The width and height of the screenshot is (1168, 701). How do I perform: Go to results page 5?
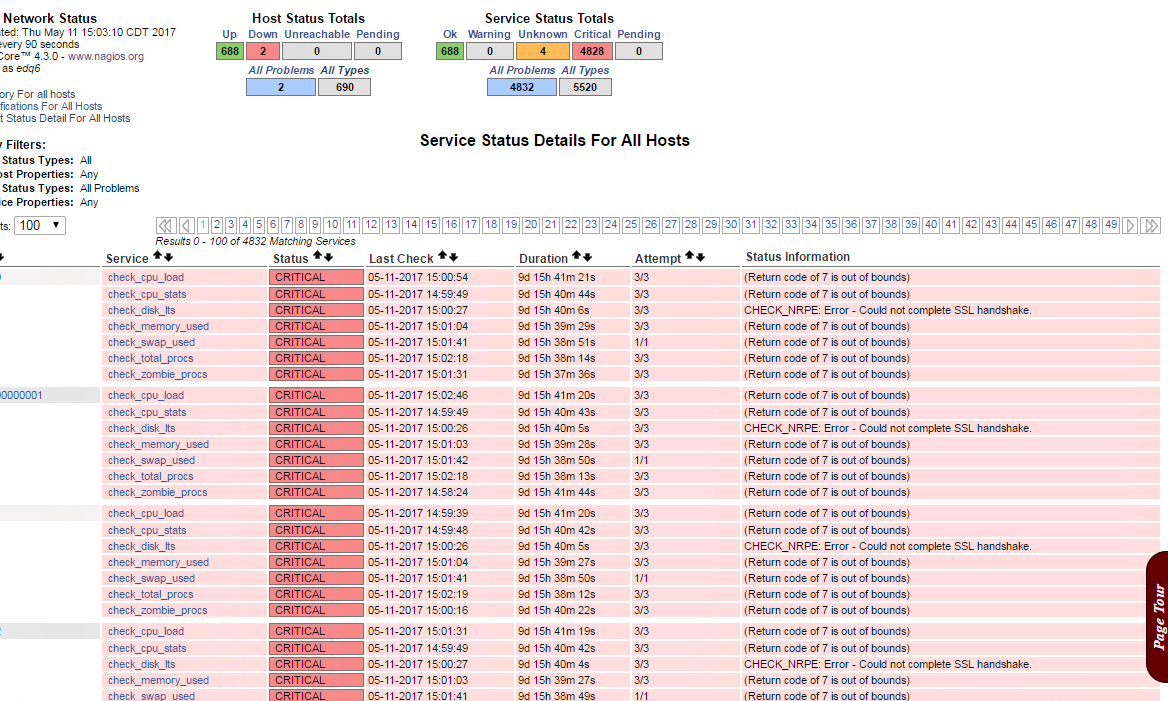(259, 224)
